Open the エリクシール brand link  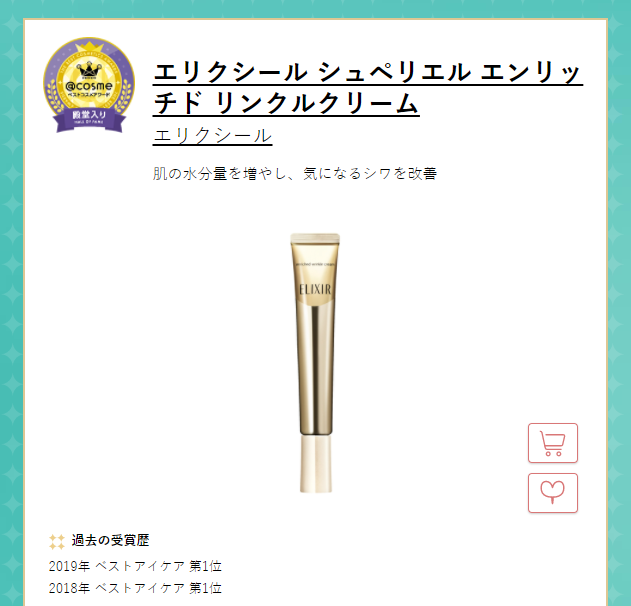[x=212, y=135]
